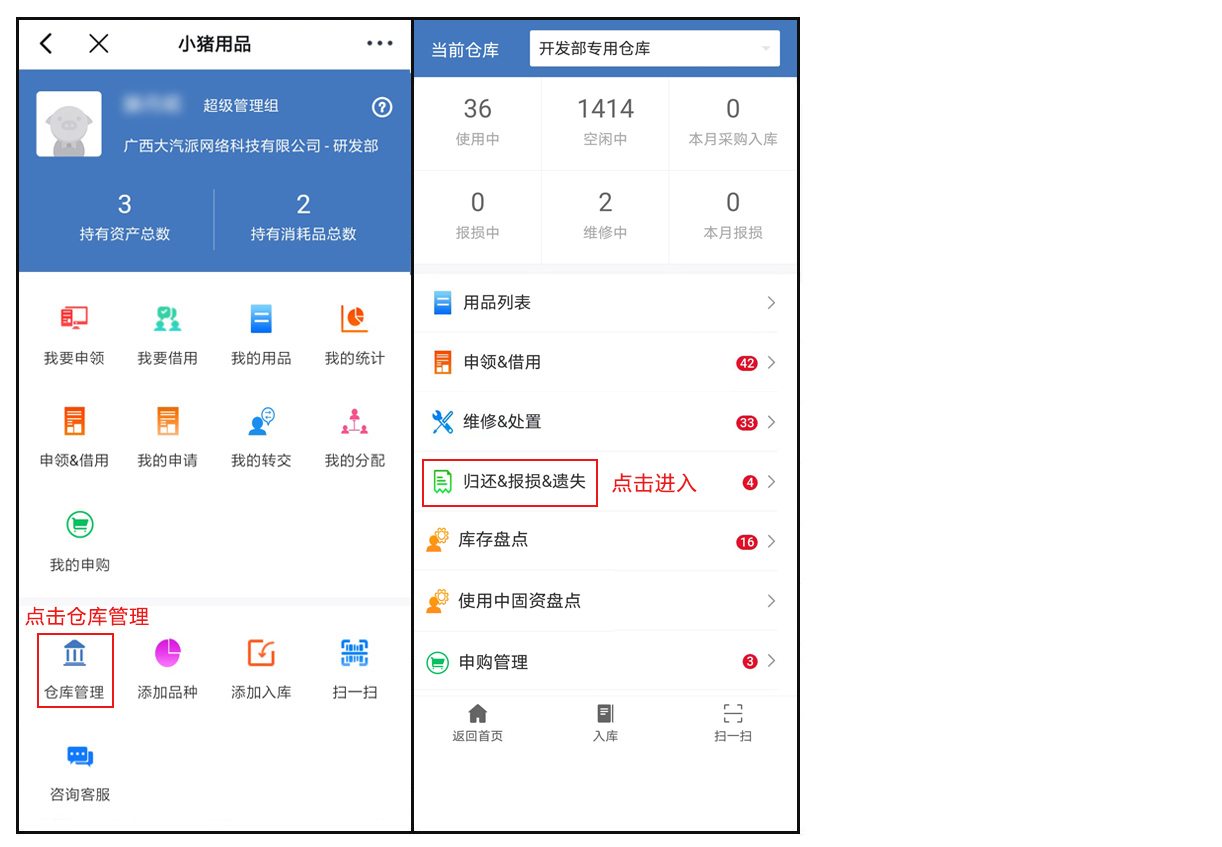Open the 归还&报损&遗失 row
The height and width of the screenshot is (847, 1222).
coord(605,482)
